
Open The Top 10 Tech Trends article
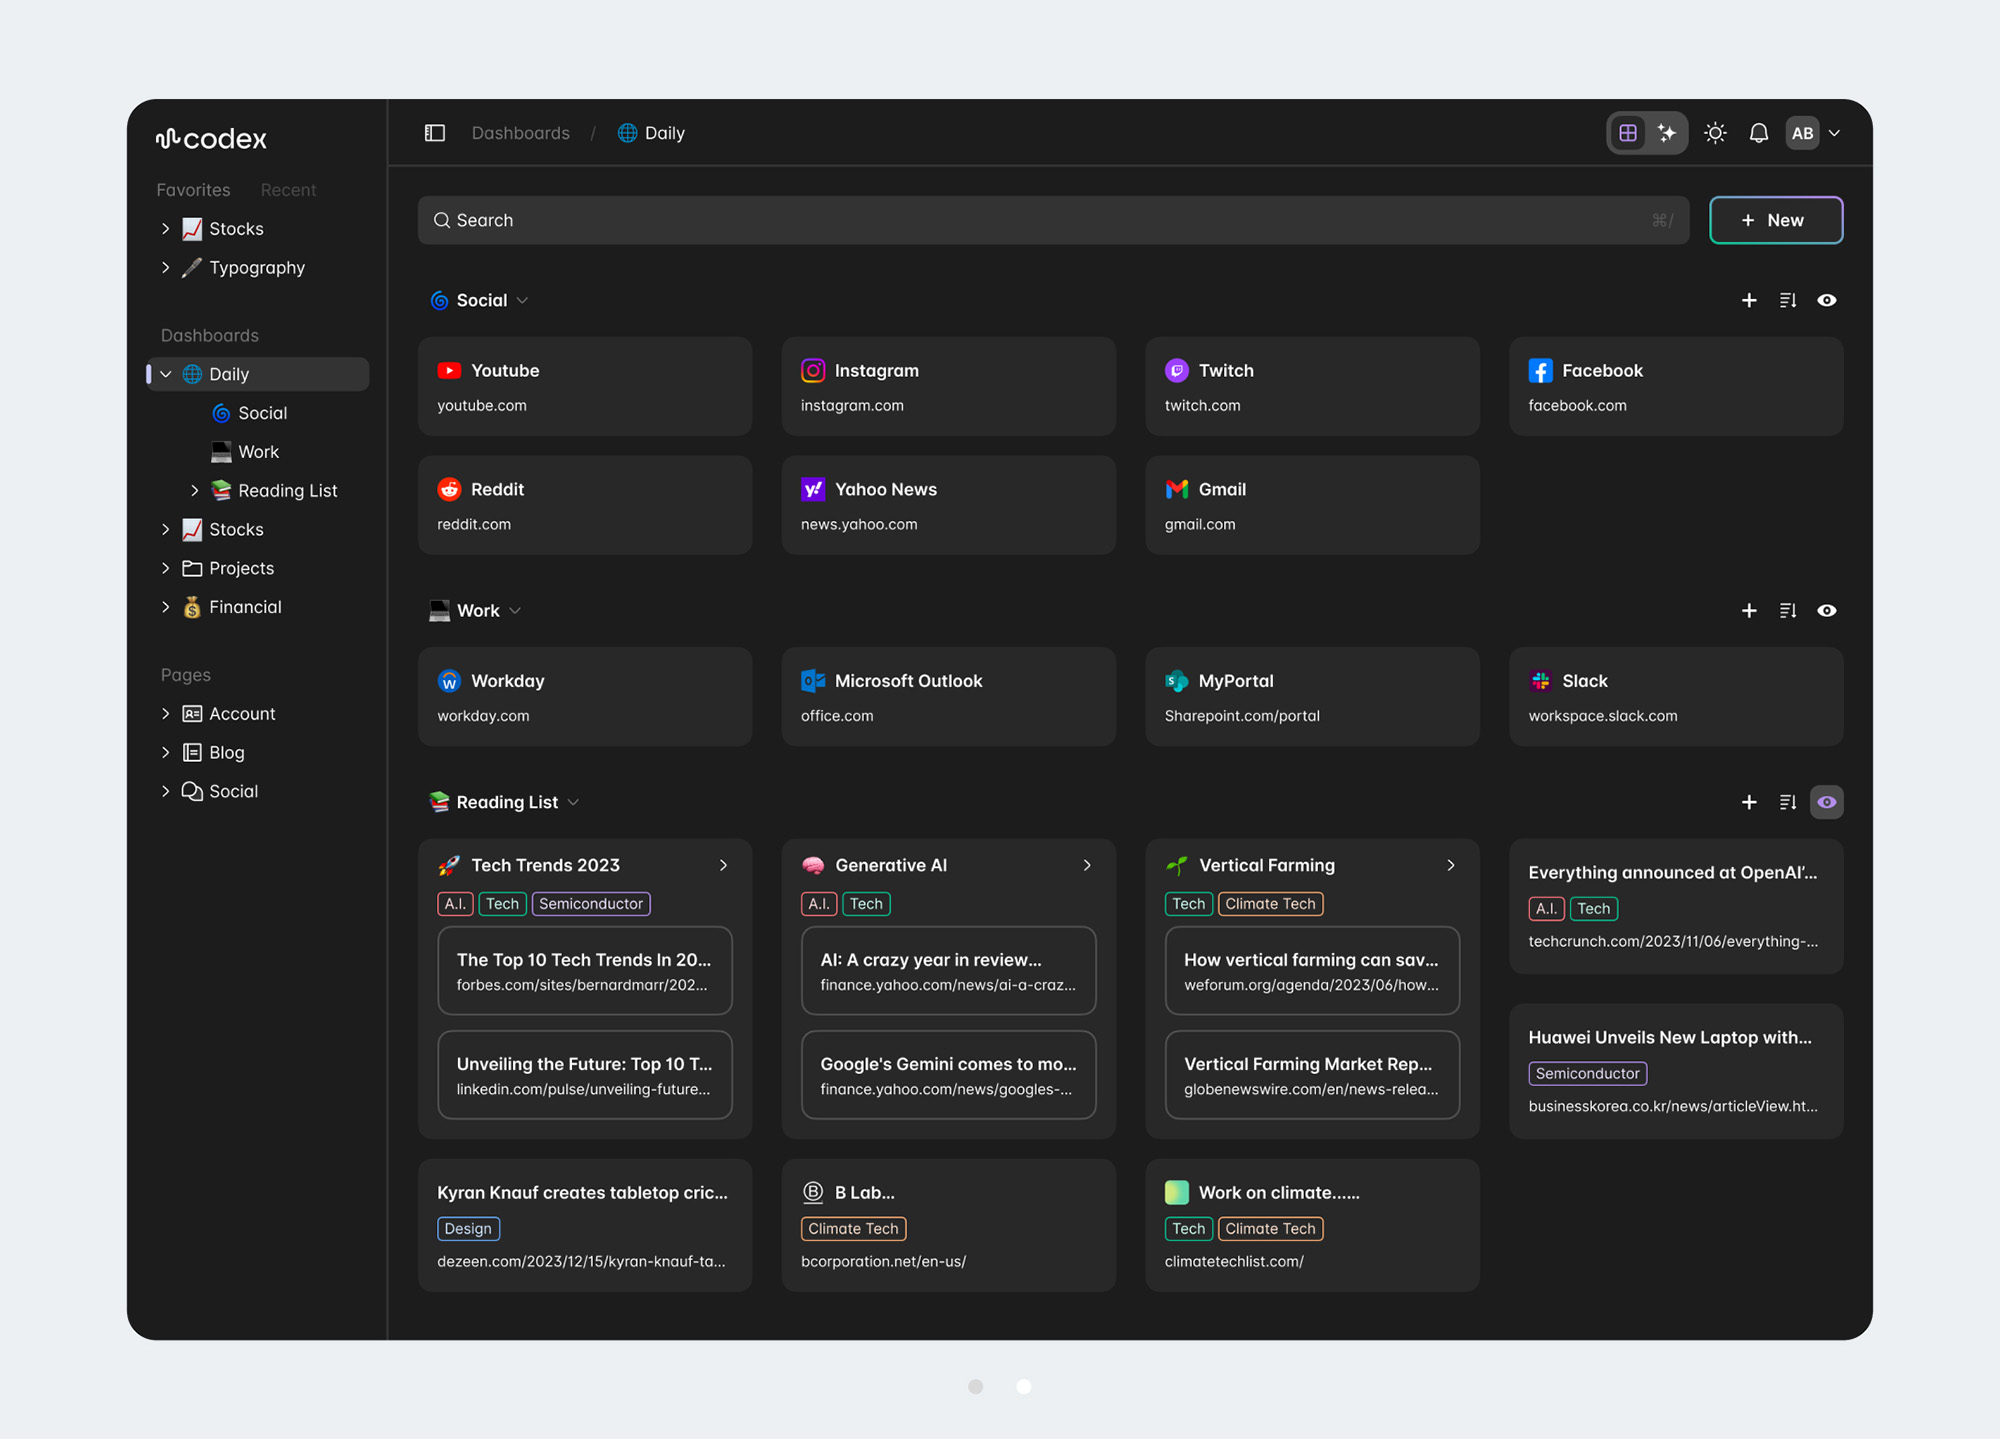click(585, 971)
